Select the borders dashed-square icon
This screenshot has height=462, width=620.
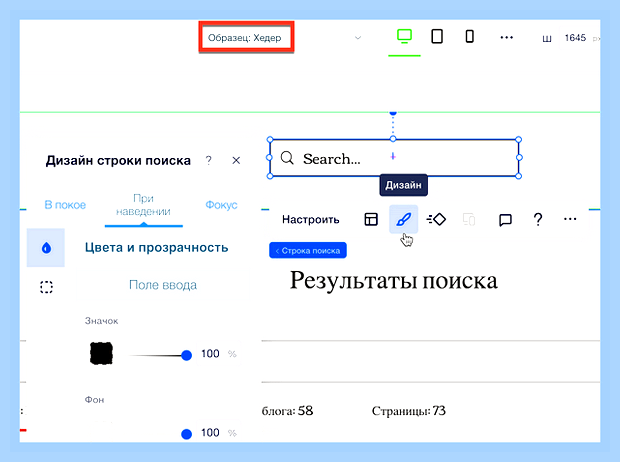pyautogui.click(x=46, y=287)
